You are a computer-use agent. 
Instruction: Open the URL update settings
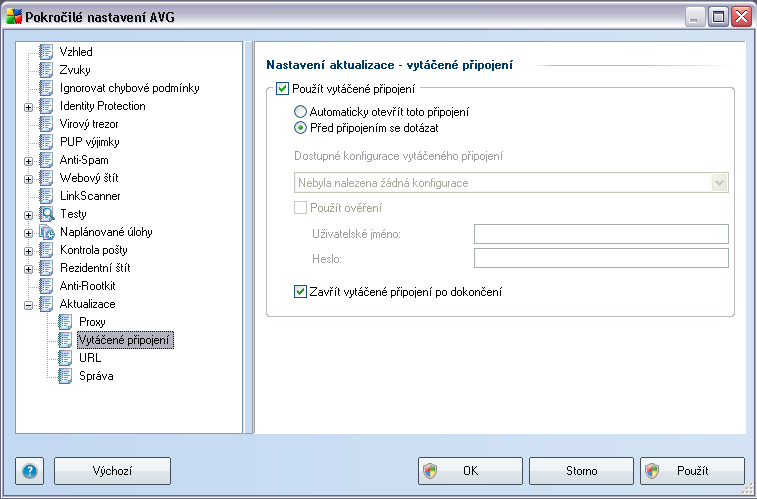coord(90,358)
